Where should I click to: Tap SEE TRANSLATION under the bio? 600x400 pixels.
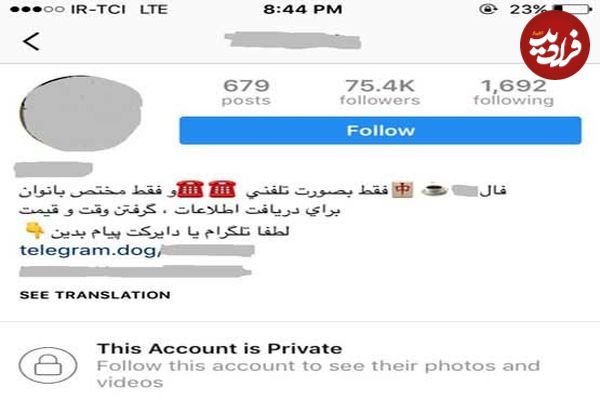(95, 295)
